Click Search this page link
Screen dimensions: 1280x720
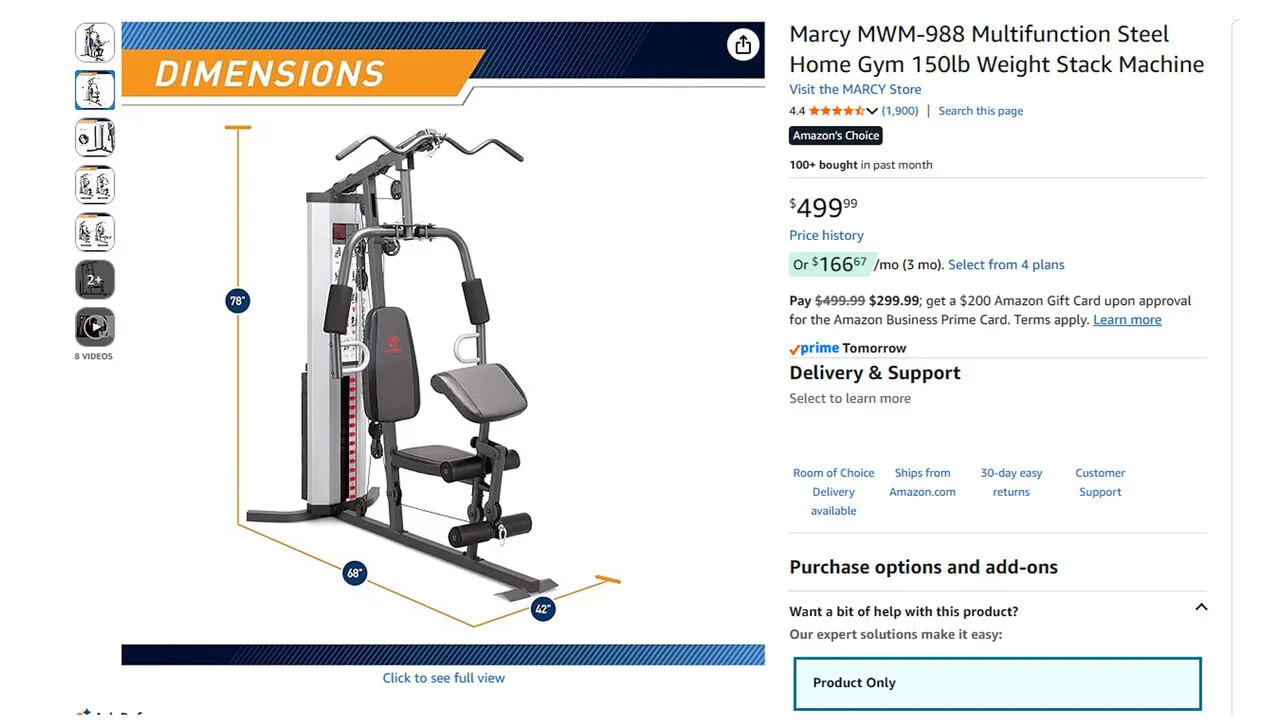click(x=980, y=111)
